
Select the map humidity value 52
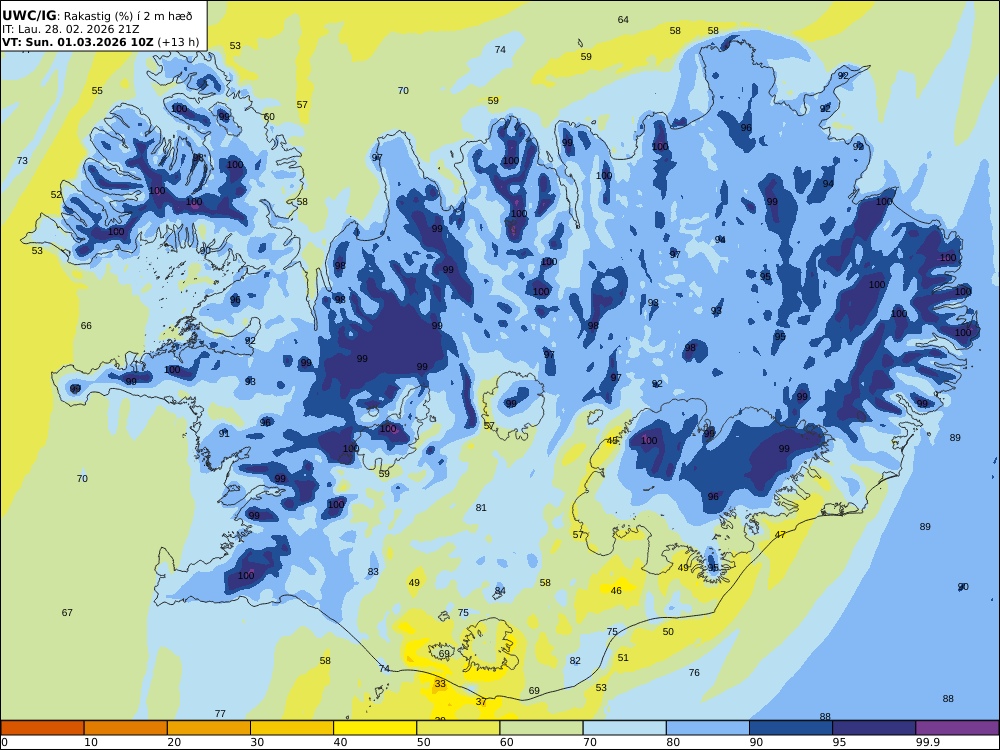point(56,195)
